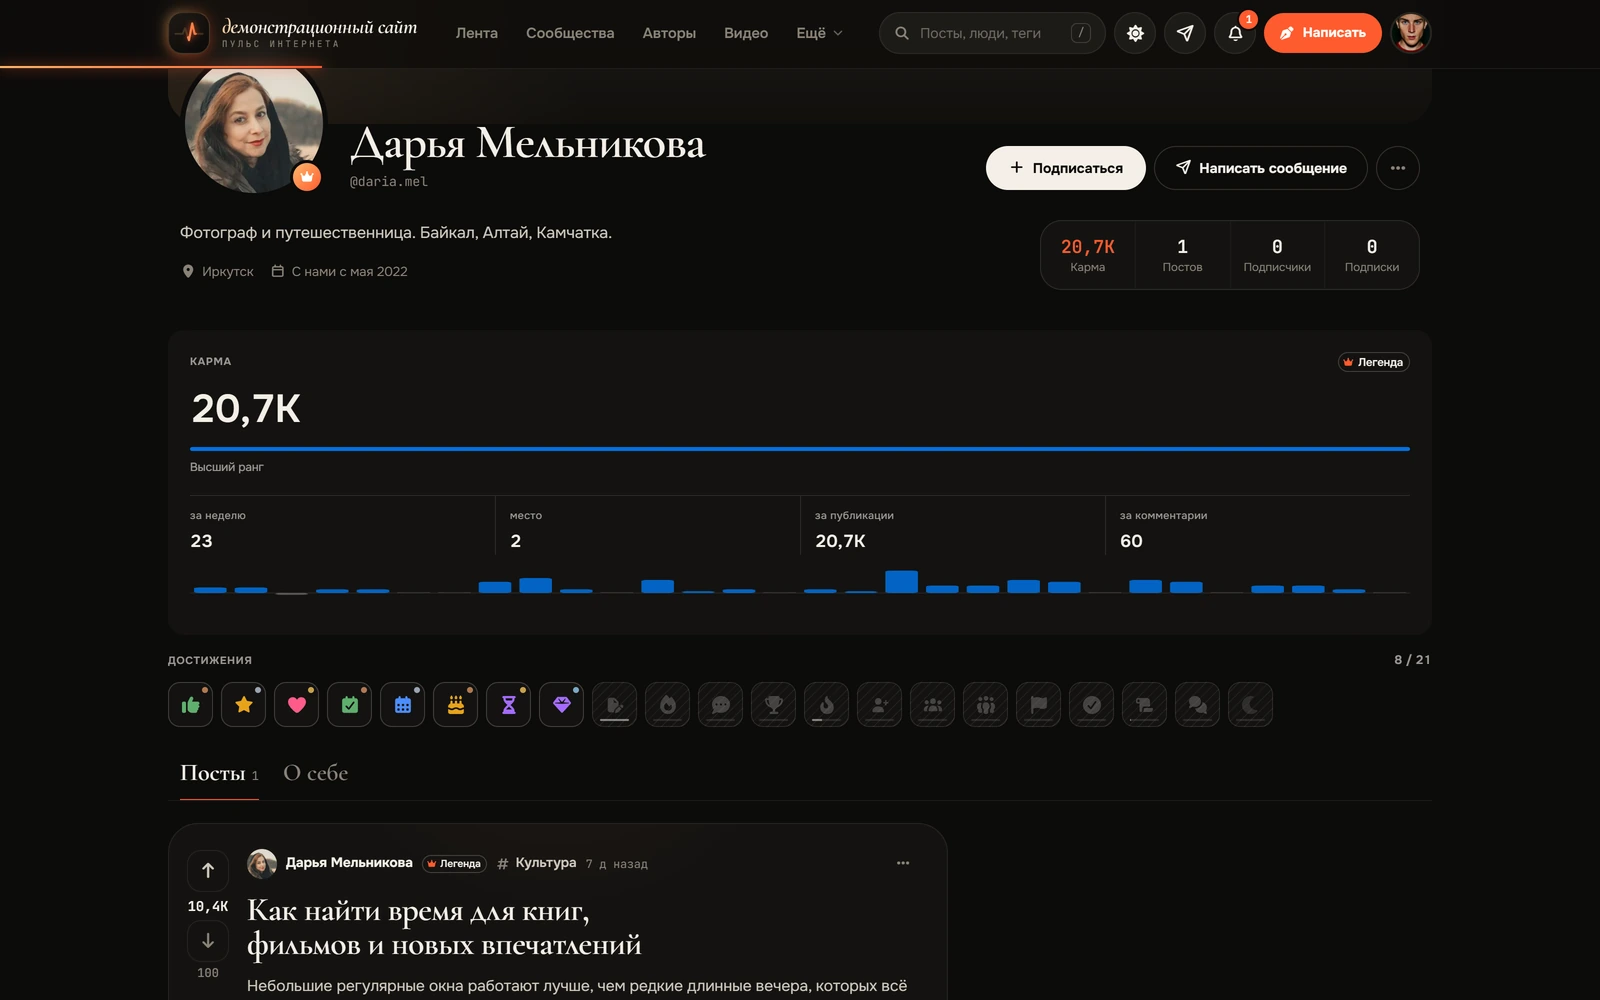
Task: Click the pulse logo icon in header
Action: 189,33
